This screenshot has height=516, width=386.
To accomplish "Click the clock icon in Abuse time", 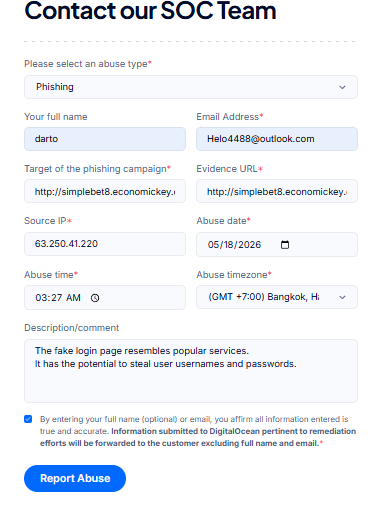I will click(x=95, y=298).
